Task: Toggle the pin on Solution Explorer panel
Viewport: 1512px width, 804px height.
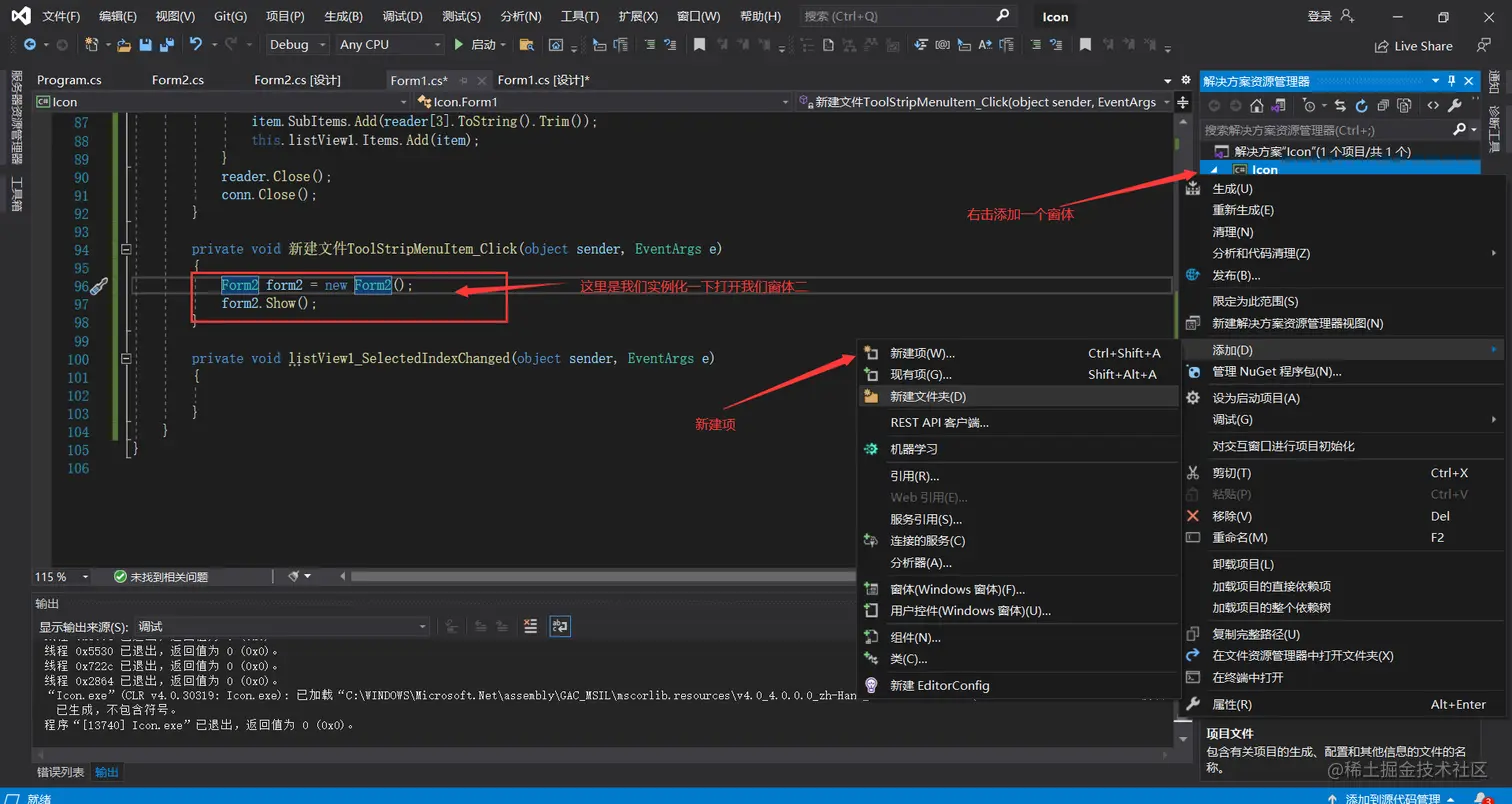Action: tap(1452, 81)
